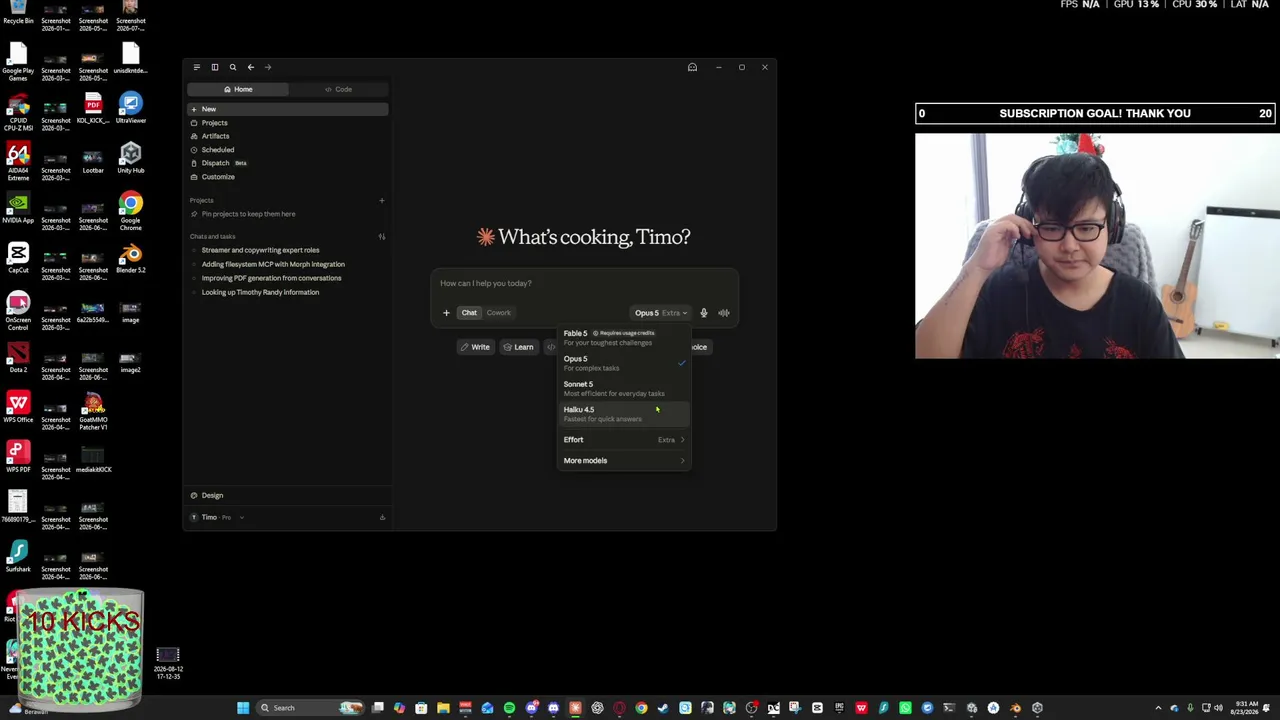Image resolution: width=1280 pixels, height=720 pixels.
Task: Go forward with the right arrow
Action: [x=268, y=67]
